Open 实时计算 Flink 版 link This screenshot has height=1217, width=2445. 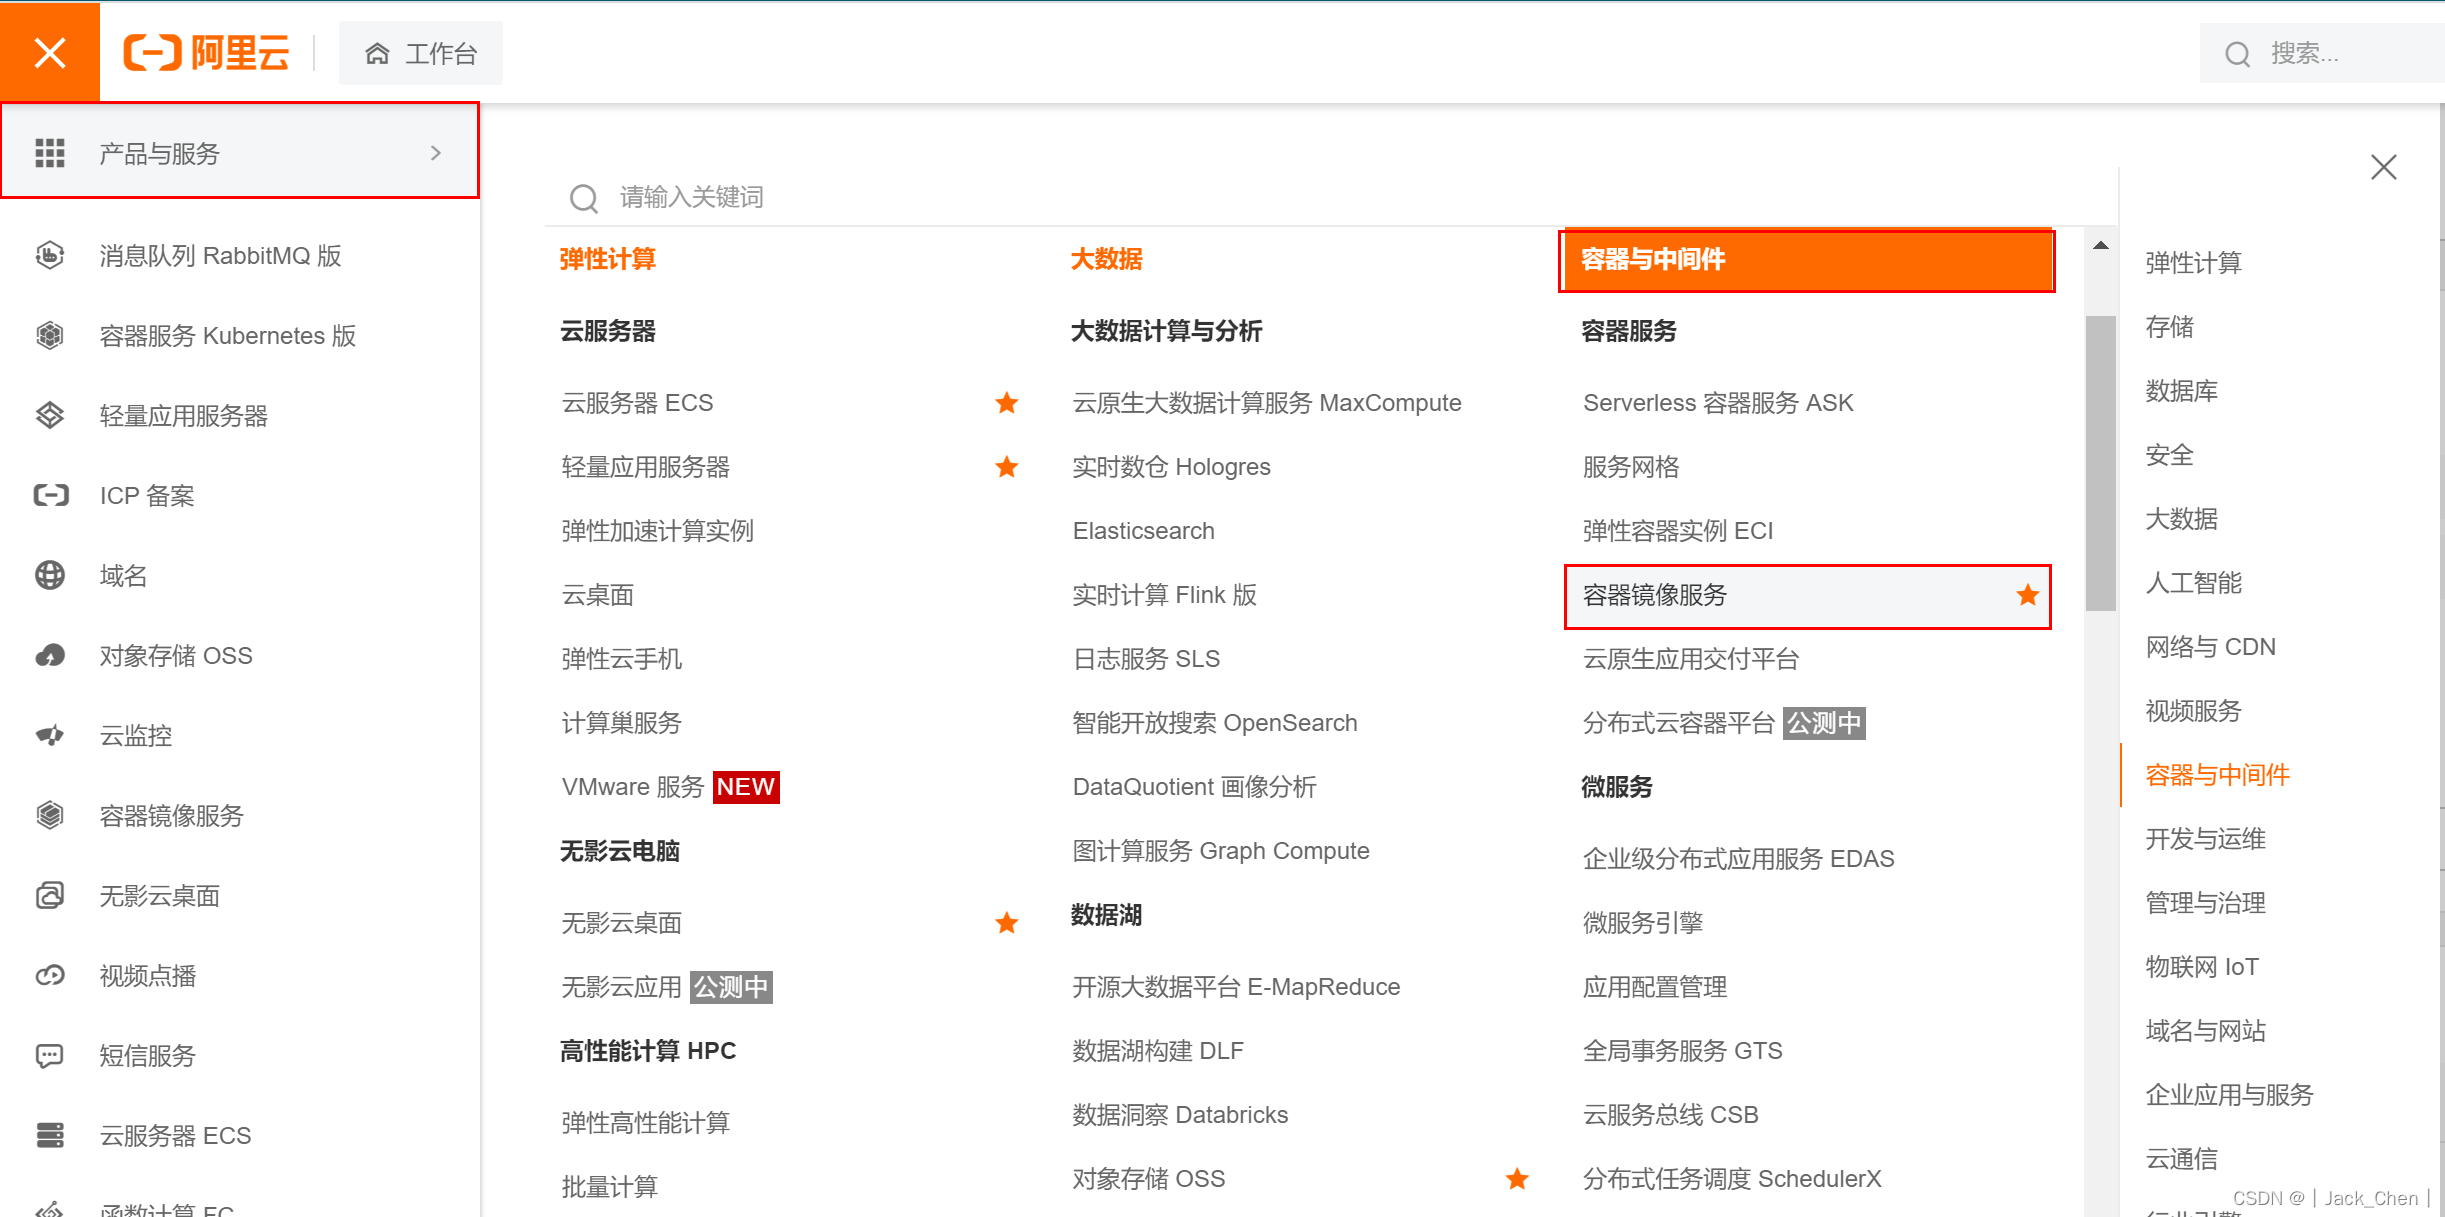(x=1164, y=595)
